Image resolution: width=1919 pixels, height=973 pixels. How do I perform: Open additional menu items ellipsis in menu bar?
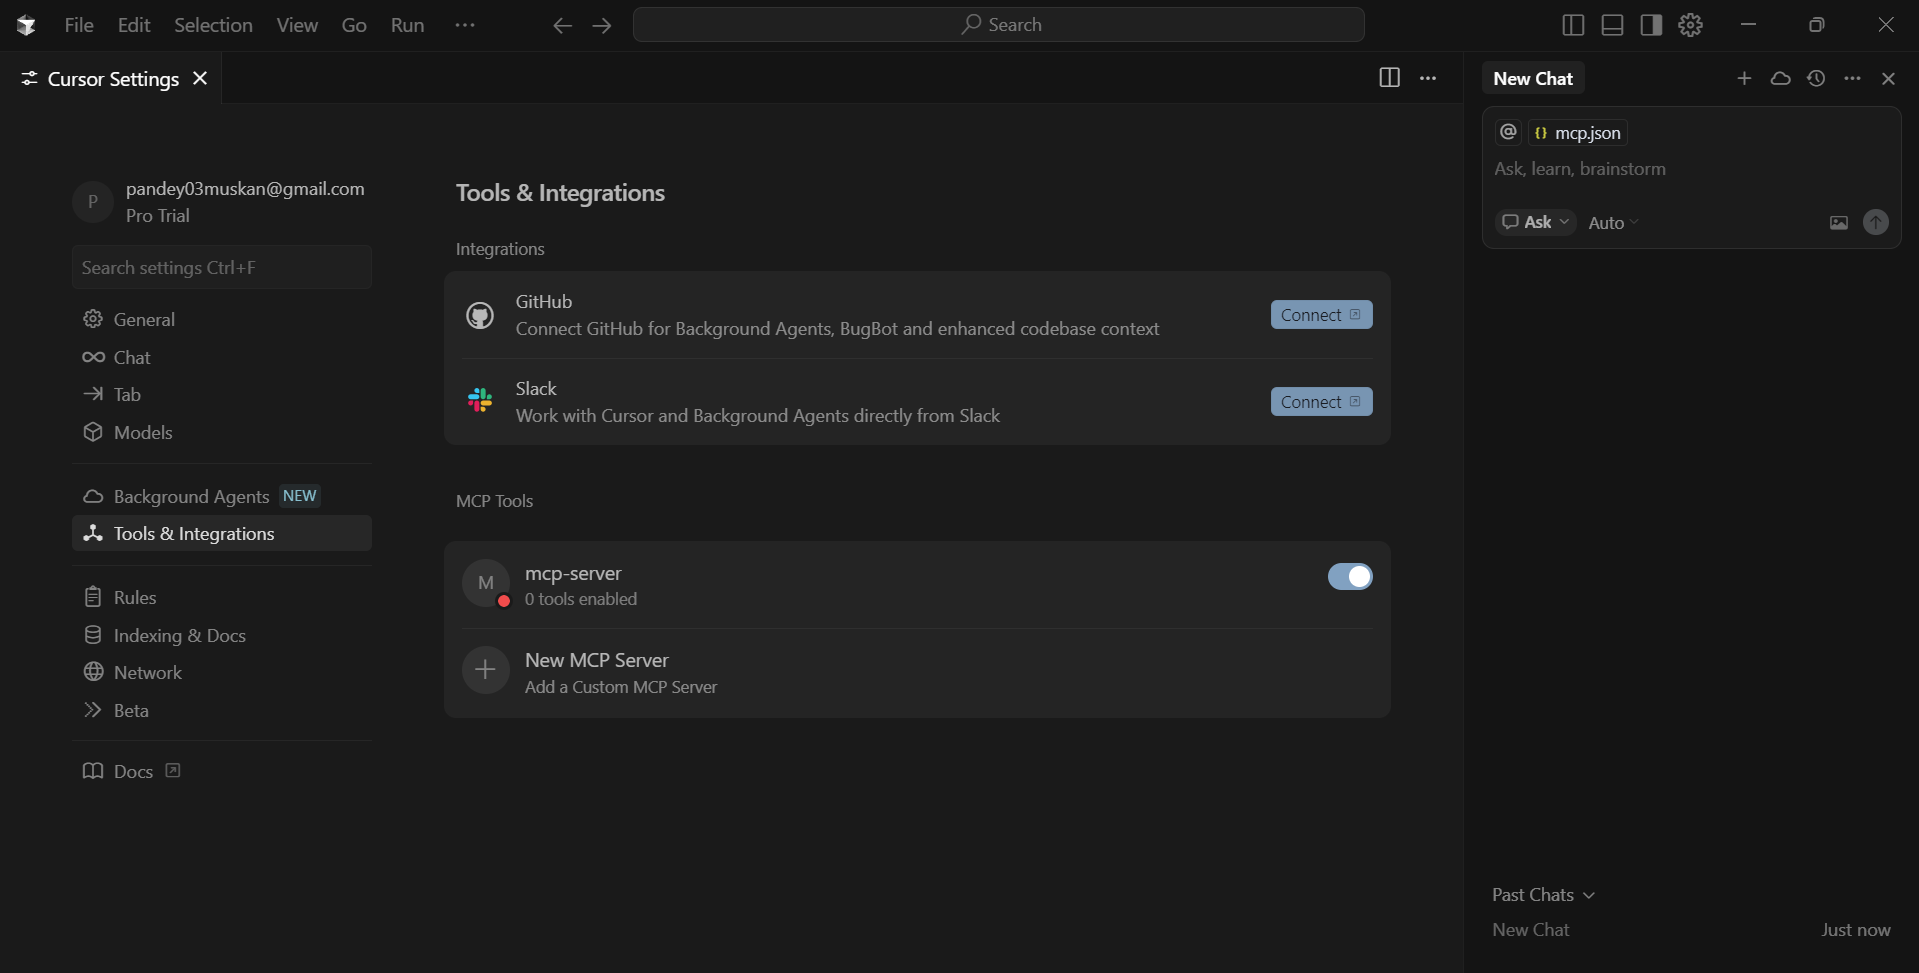pos(465,25)
